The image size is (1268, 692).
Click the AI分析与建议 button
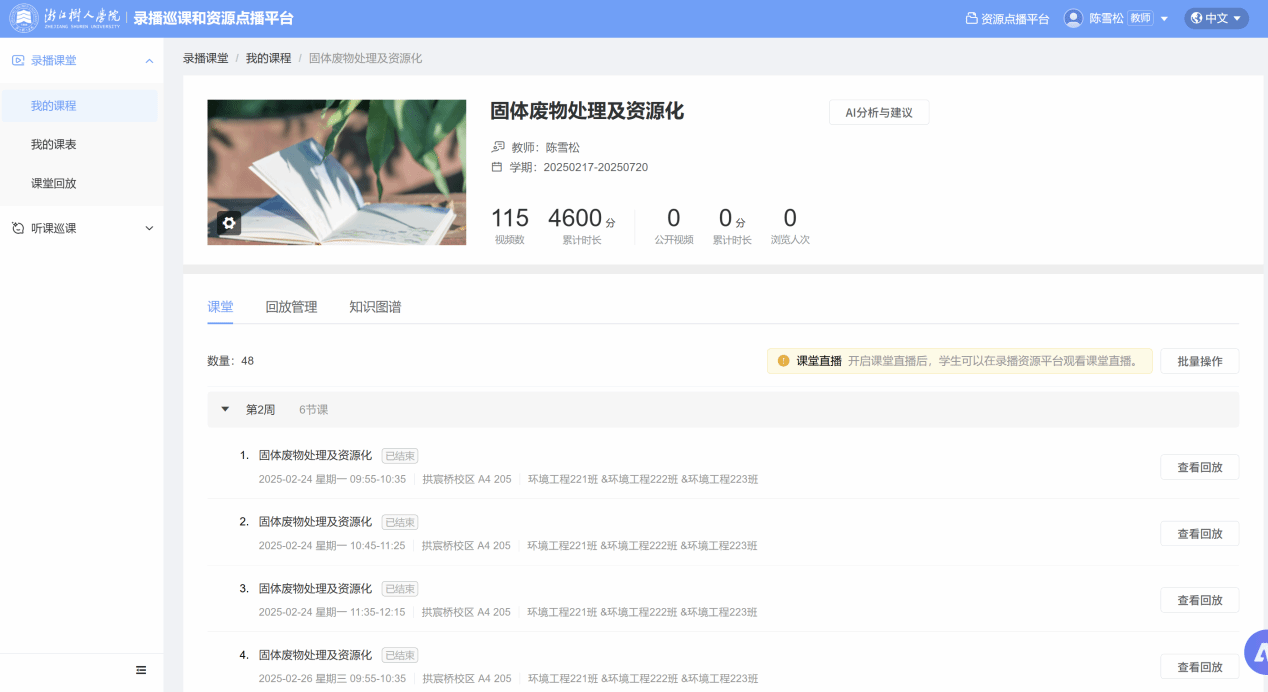click(879, 112)
